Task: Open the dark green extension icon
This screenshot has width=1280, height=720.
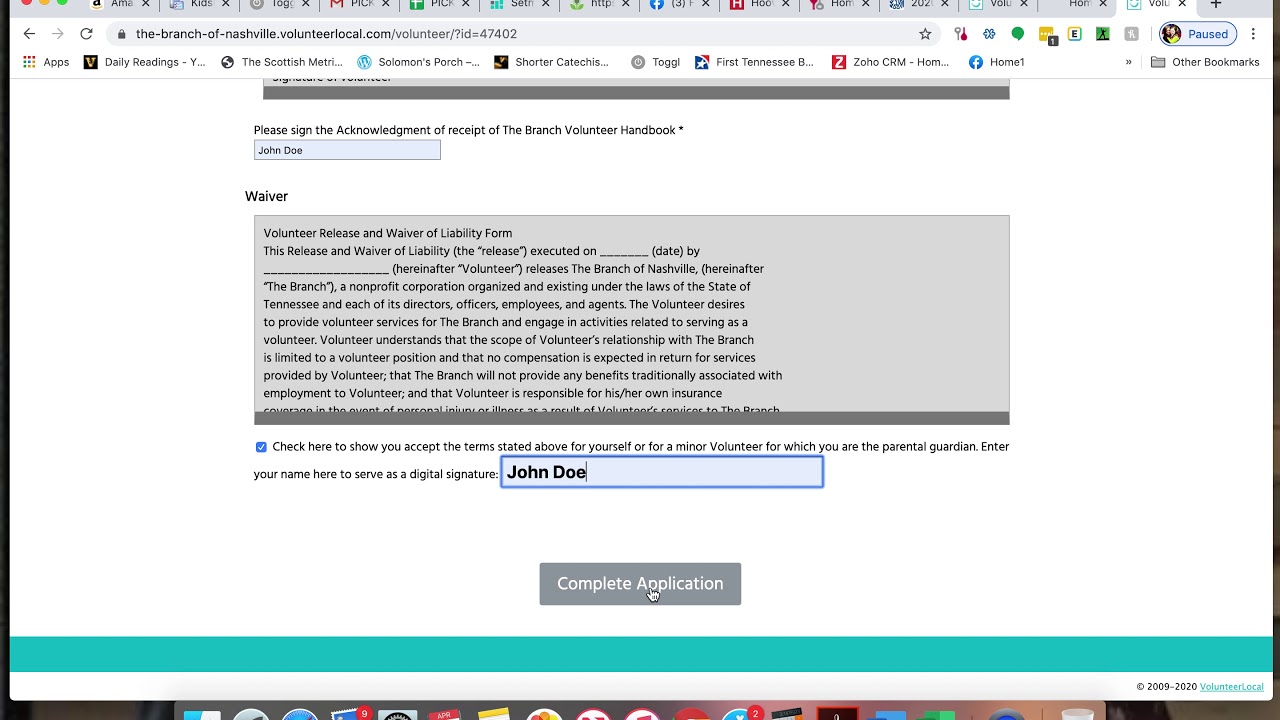Action: [x=1103, y=34]
